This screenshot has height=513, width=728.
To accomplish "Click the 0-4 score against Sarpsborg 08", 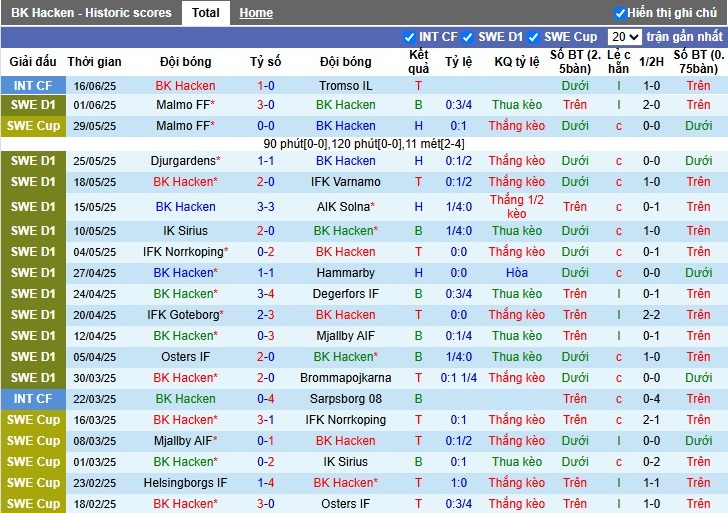I will tap(266, 399).
